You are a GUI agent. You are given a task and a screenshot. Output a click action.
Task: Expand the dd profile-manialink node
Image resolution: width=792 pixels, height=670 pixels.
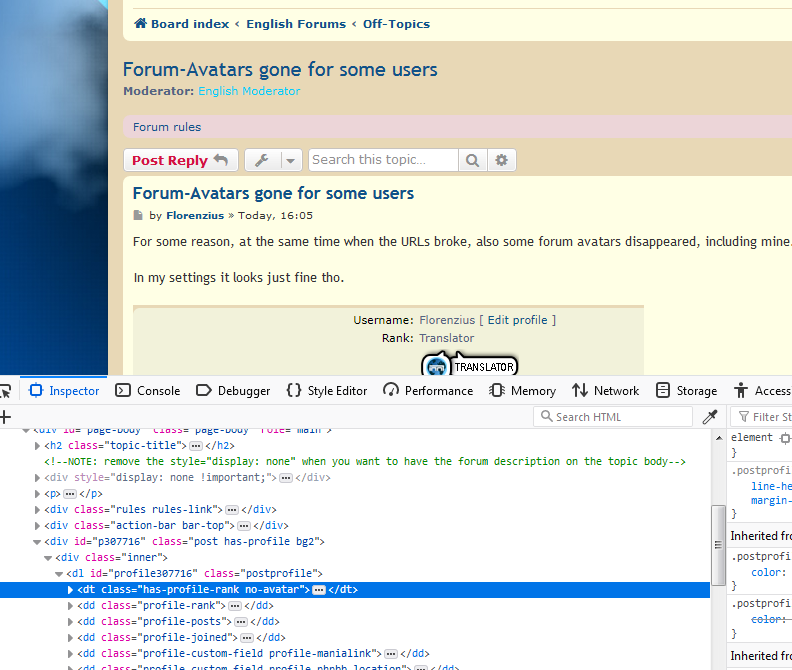pos(70,654)
